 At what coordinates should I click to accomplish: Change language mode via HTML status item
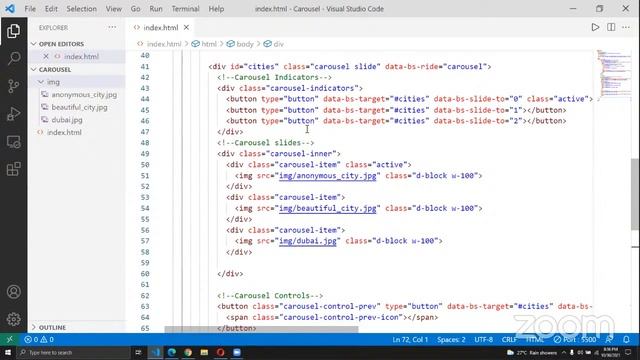(x=534, y=340)
